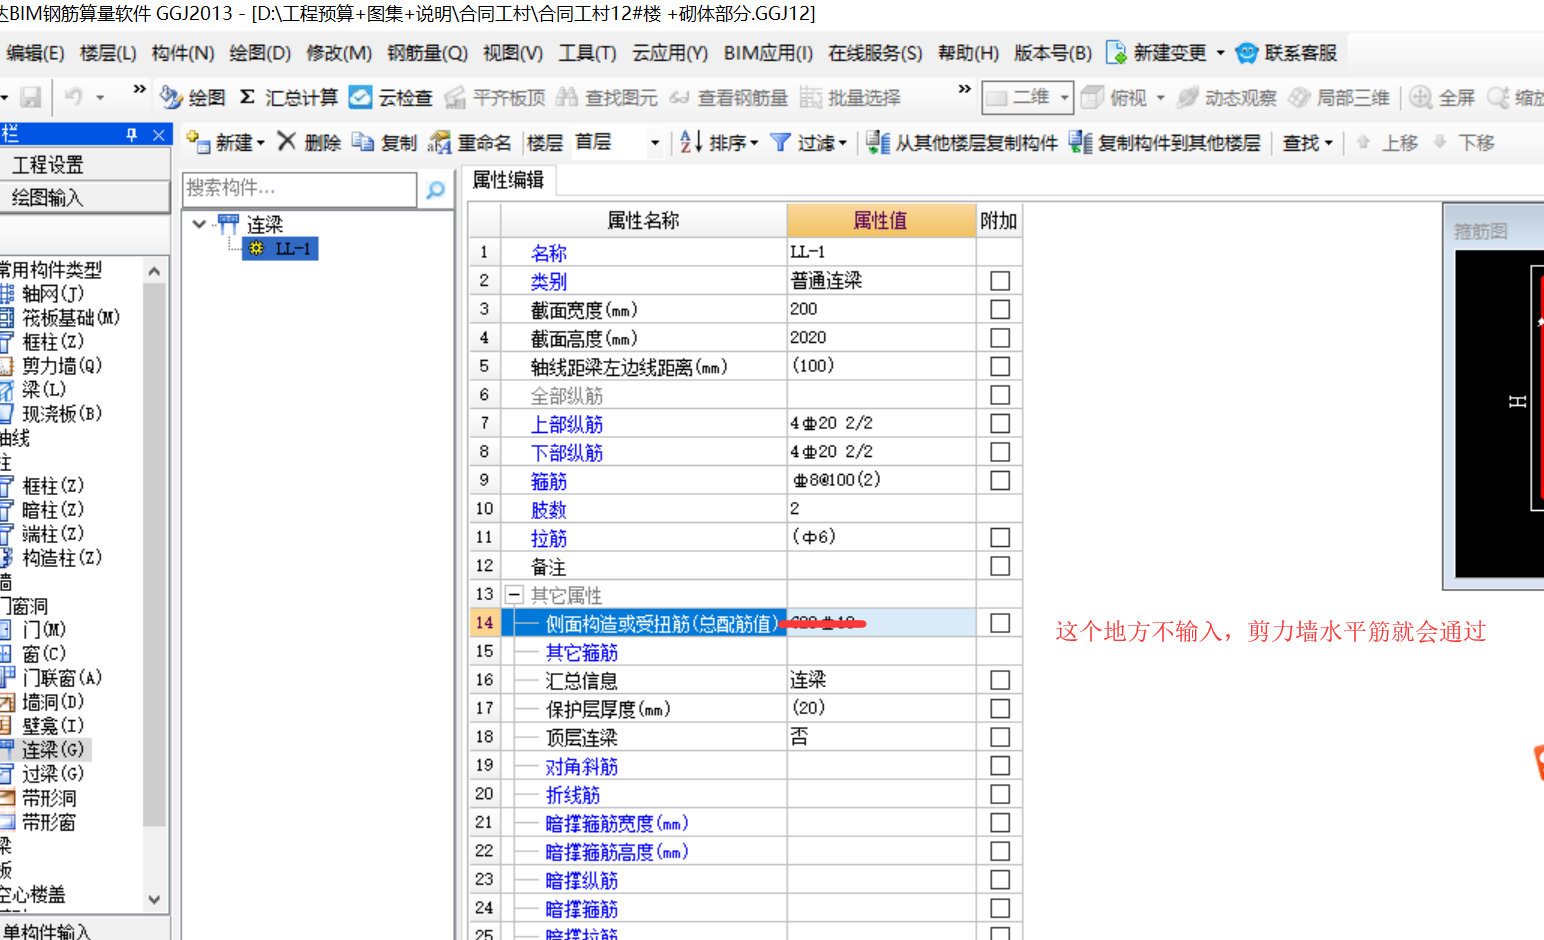Open the 俯视 dropdown arrow
Viewport: 1544px width, 940px height.
pos(1161,98)
